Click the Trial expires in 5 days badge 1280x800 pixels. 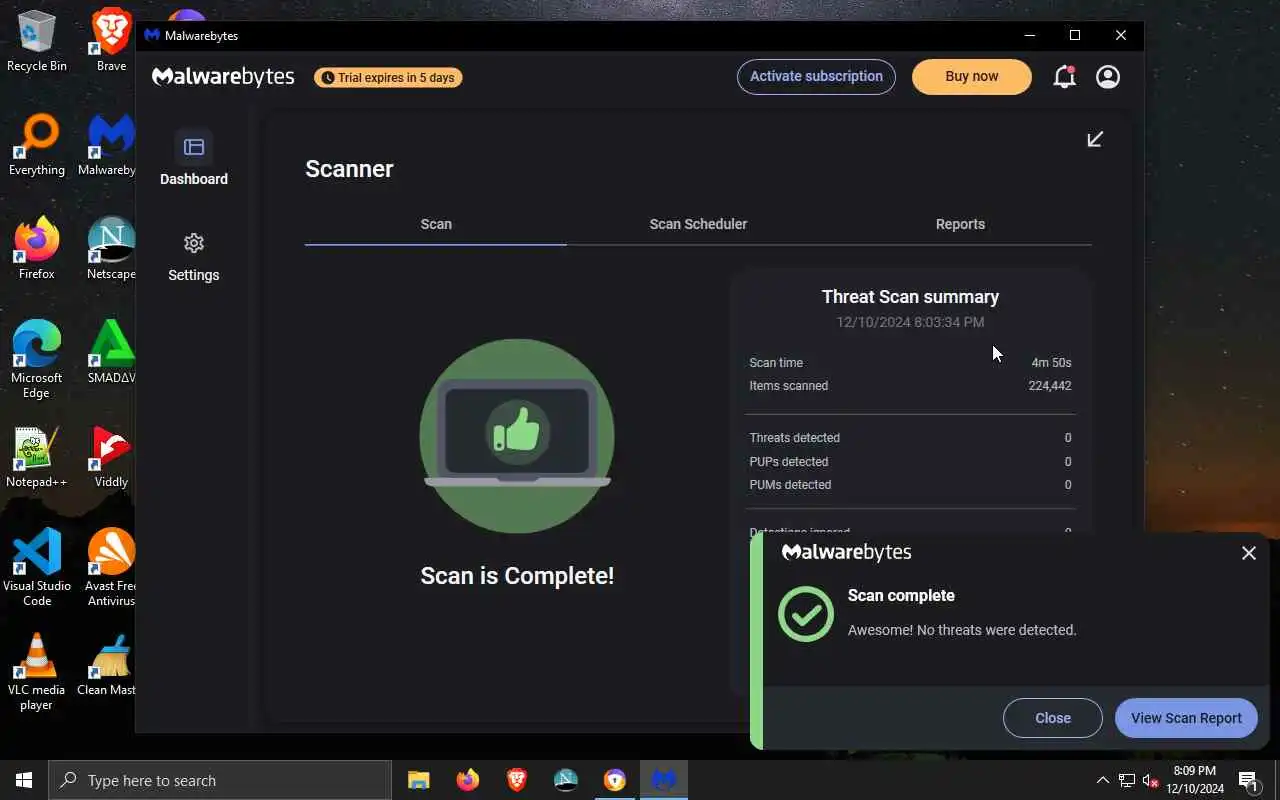pyautogui.click(x=388, y=77)
